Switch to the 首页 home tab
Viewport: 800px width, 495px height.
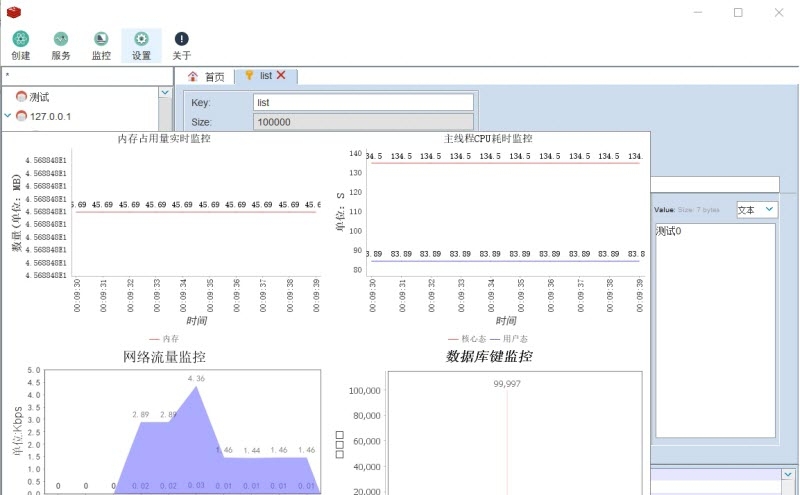pos(206,76)
